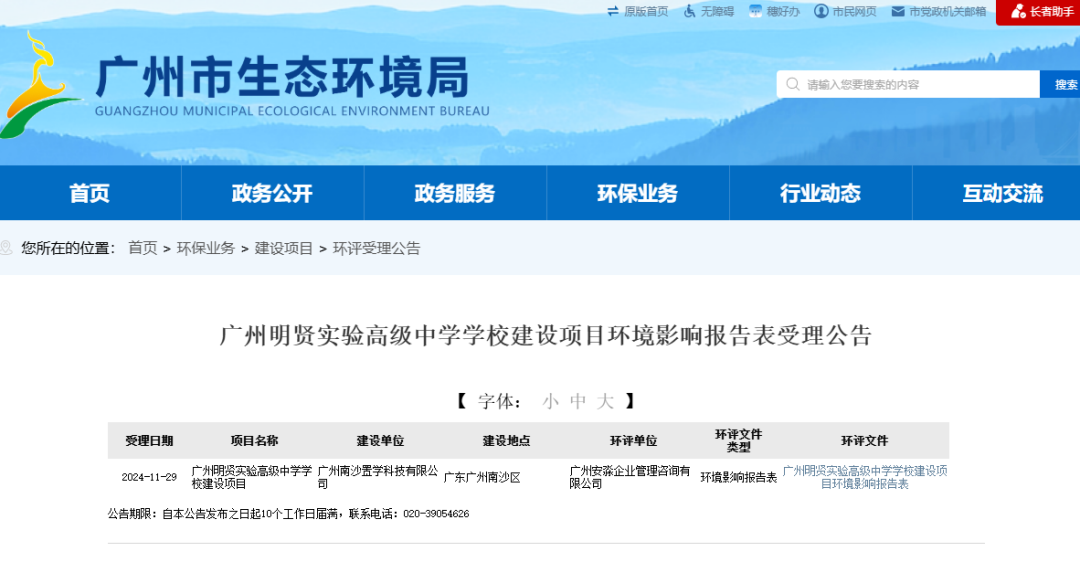Image resolution: width=1080 pixels, height=562 pixels.
Task: Click the 市民网页 user icon
Action: pos(821,11)
